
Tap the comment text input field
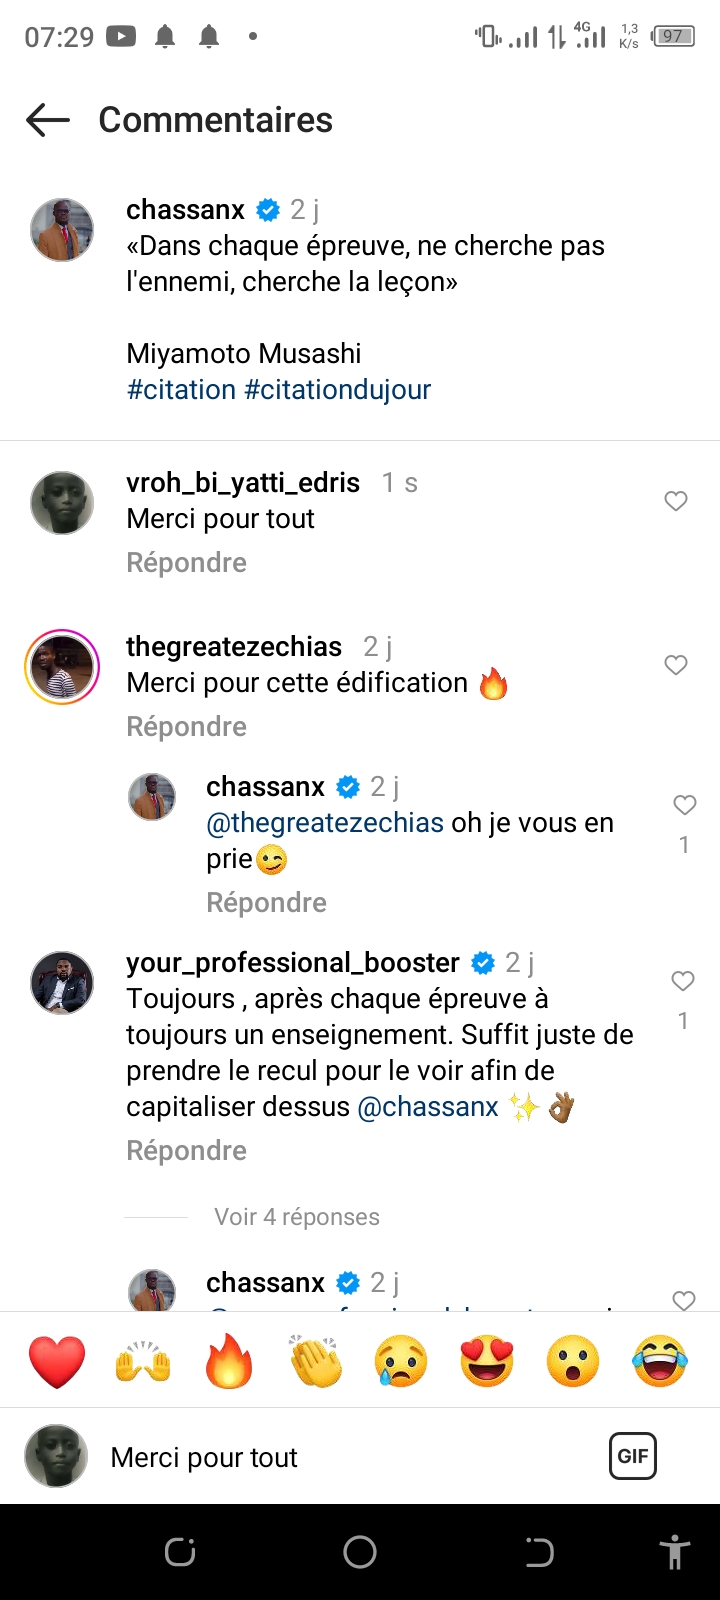click(340, 1457)
